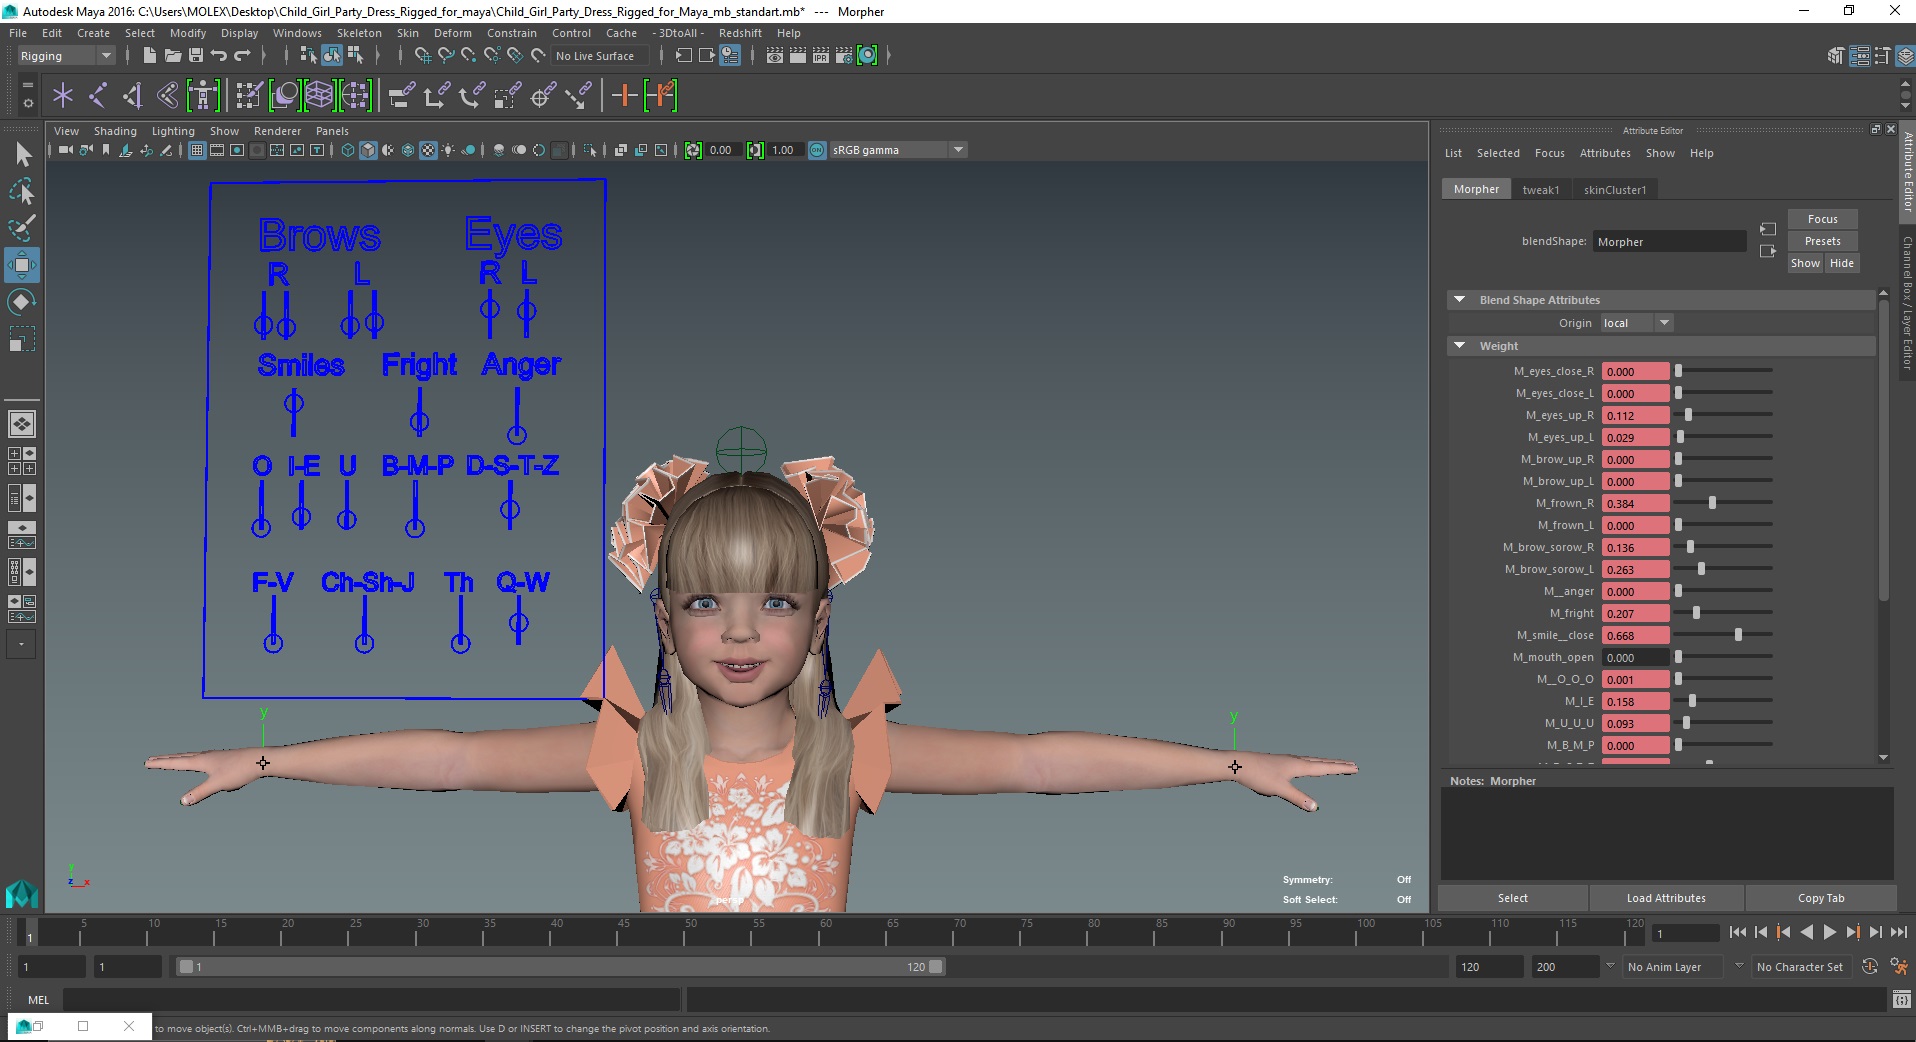Save the current scene

(196, 56)
